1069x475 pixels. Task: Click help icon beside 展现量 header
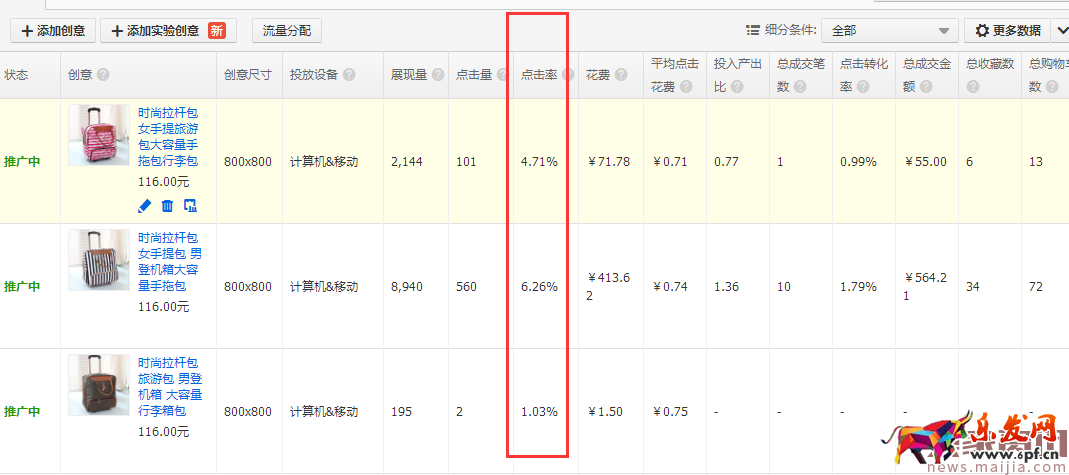[437, 75]
